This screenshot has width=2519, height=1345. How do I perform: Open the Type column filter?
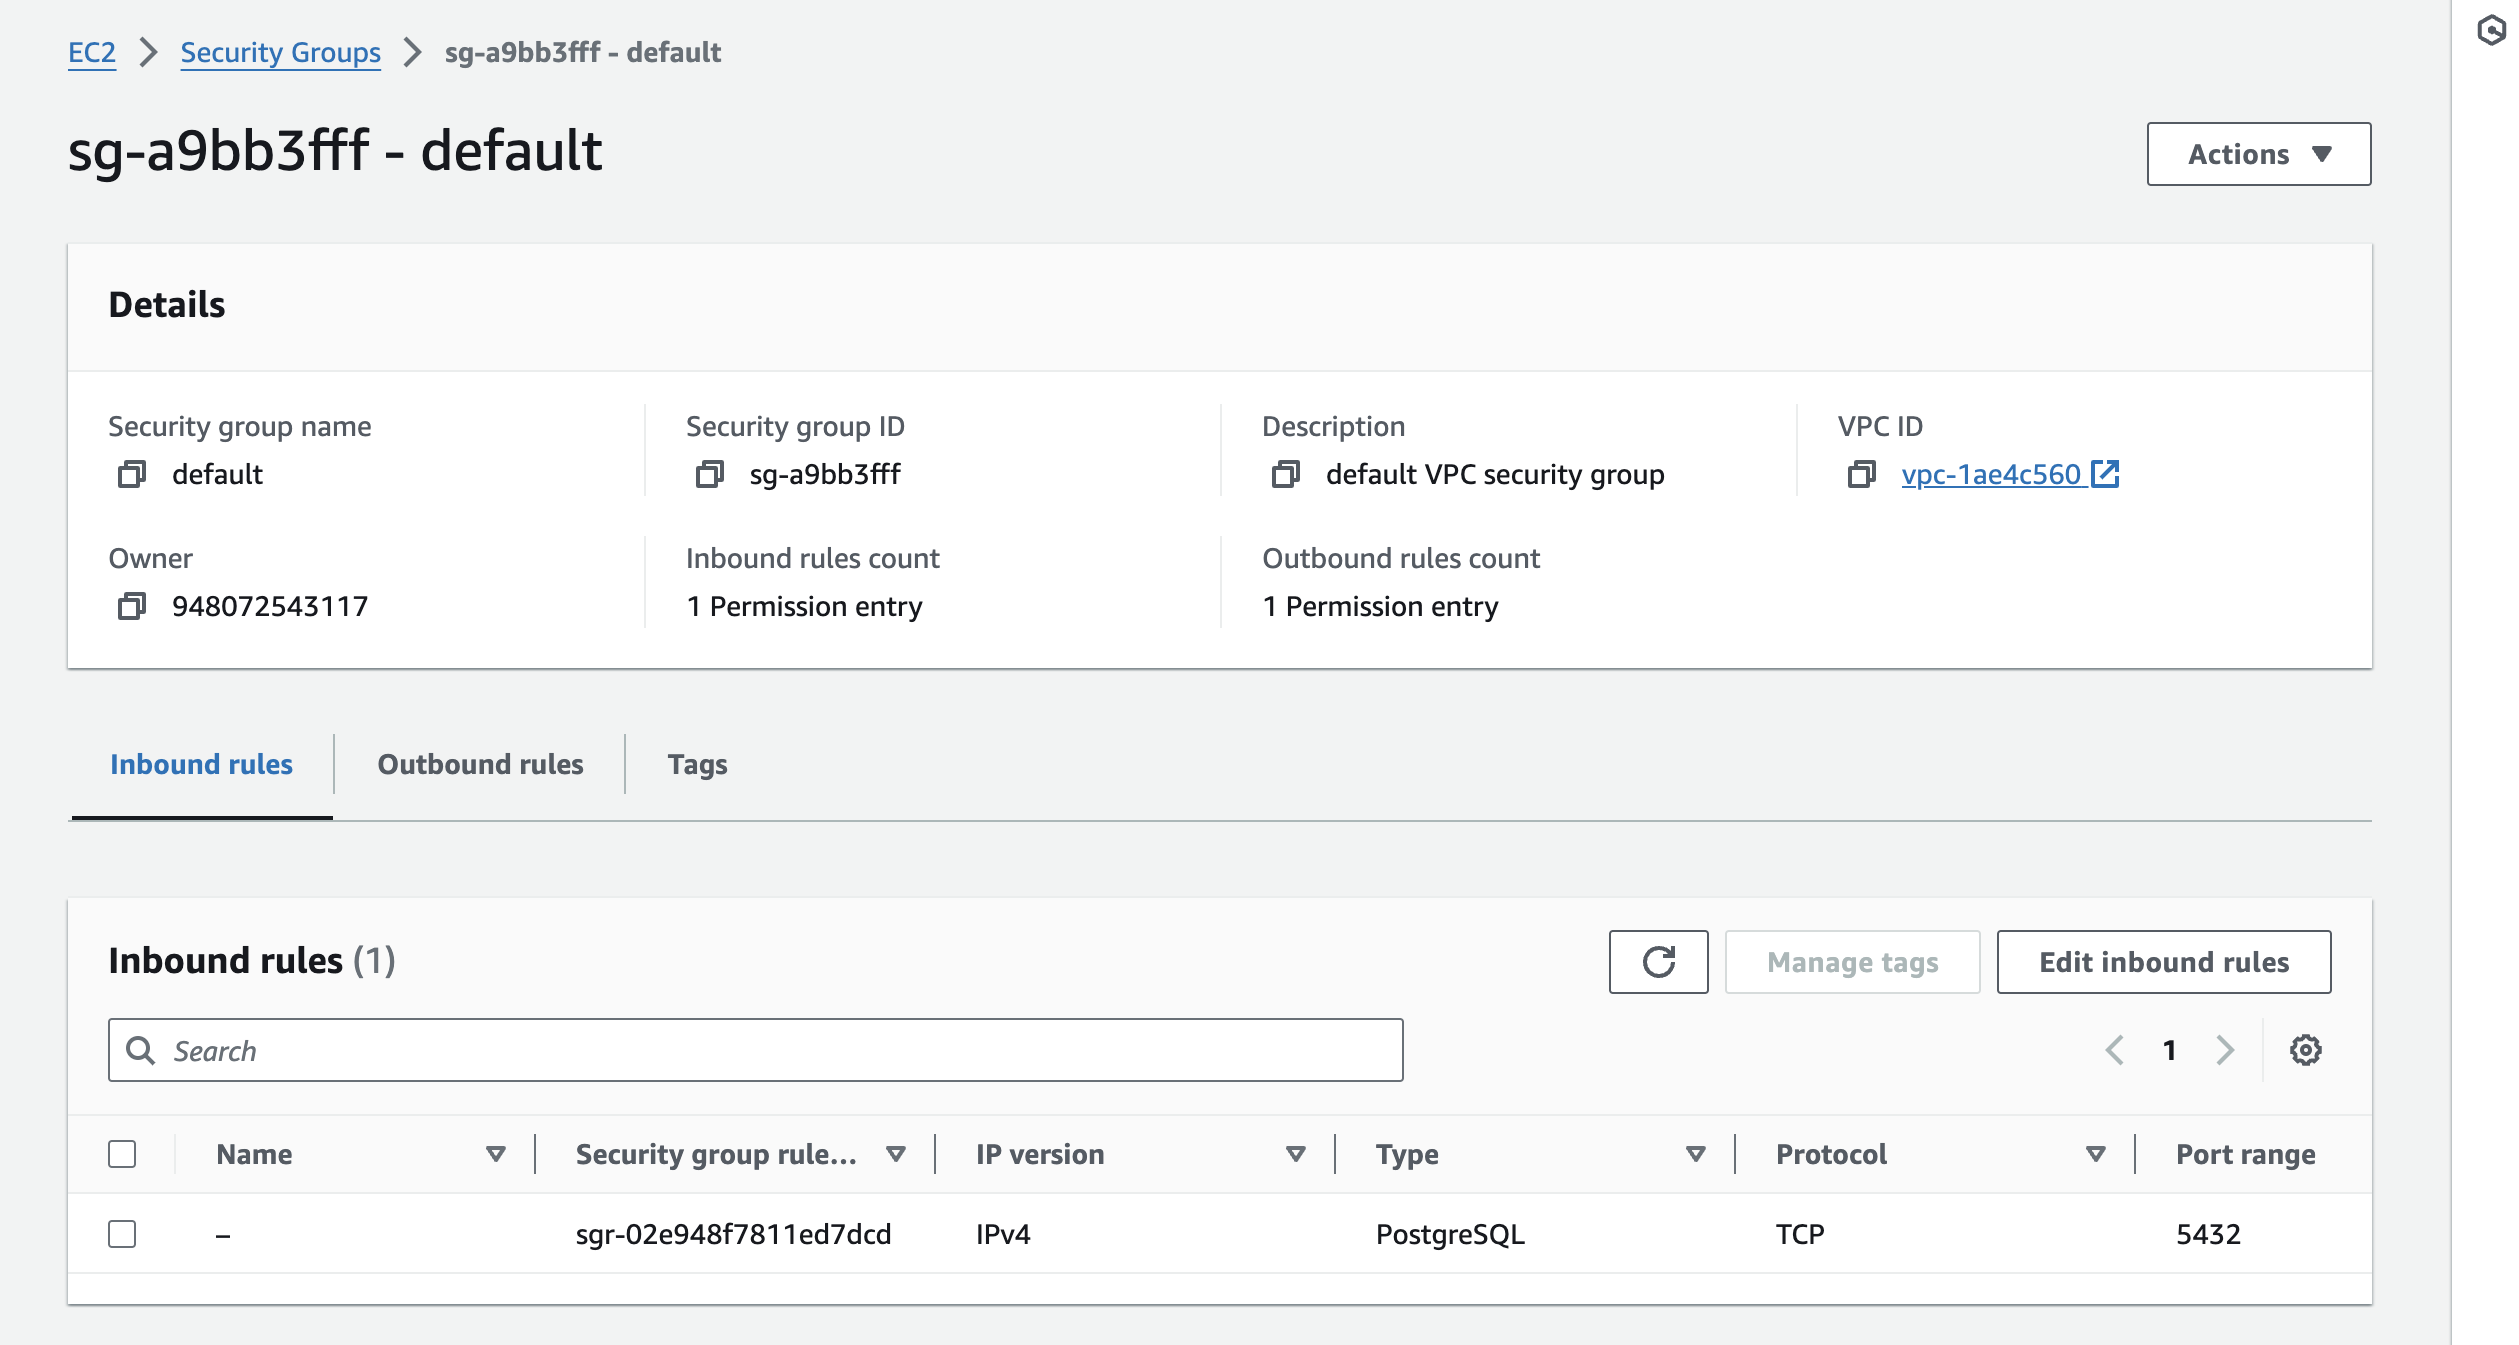point(1693,1153)
